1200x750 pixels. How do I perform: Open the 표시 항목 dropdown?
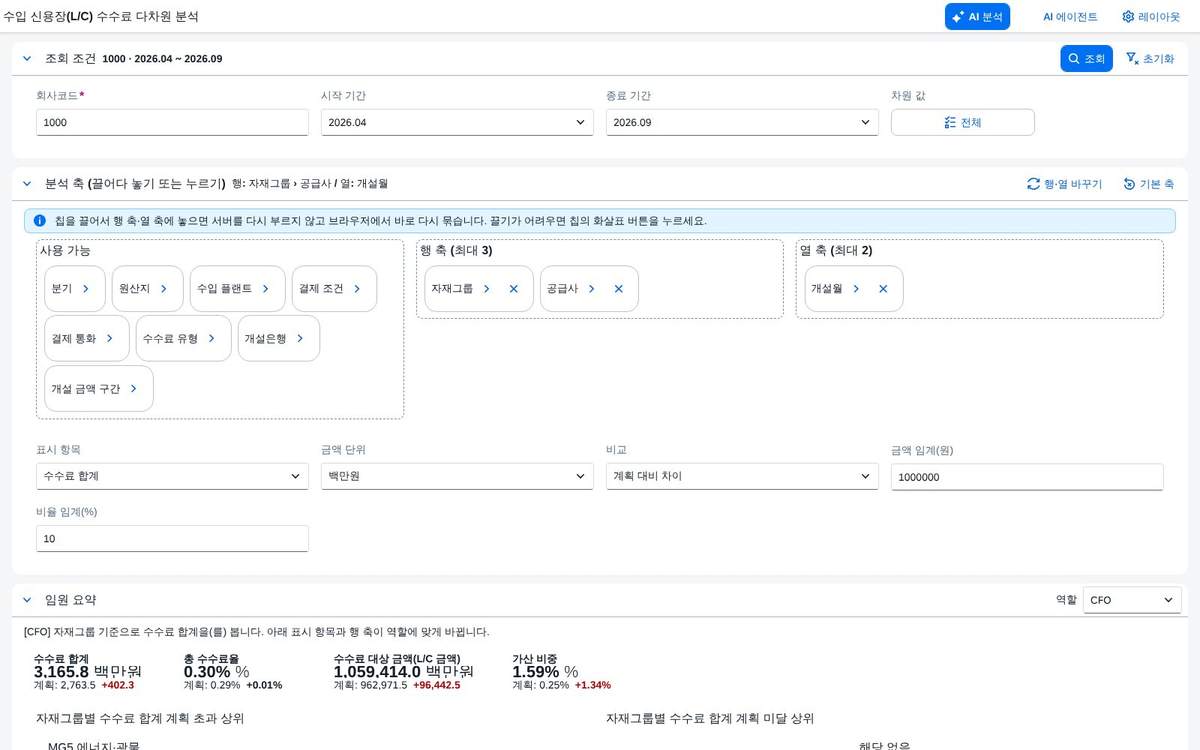click(172, 476)
